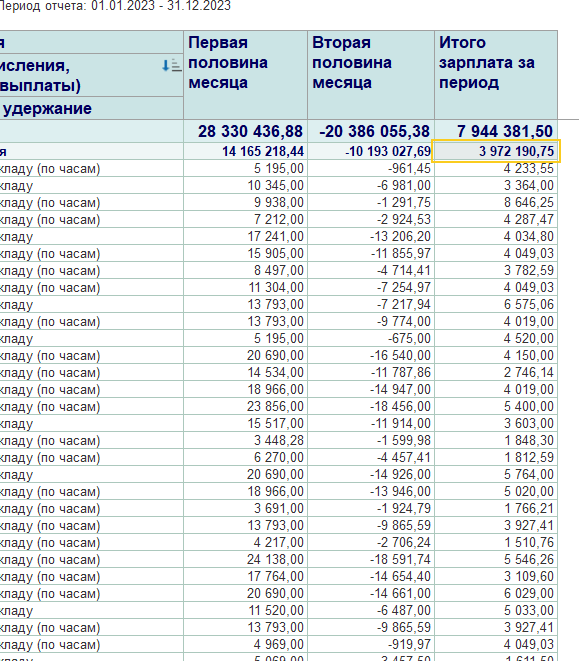Select cell 3 364,00

(496, 185)
